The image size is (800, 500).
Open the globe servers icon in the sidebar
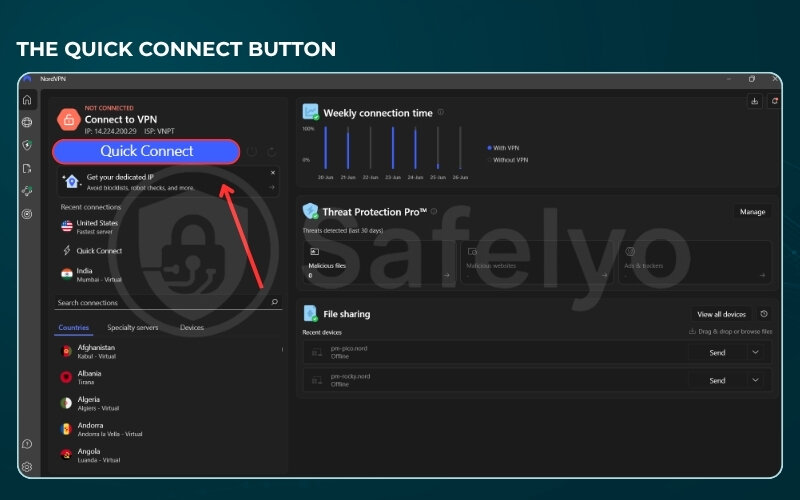(27, 122)
